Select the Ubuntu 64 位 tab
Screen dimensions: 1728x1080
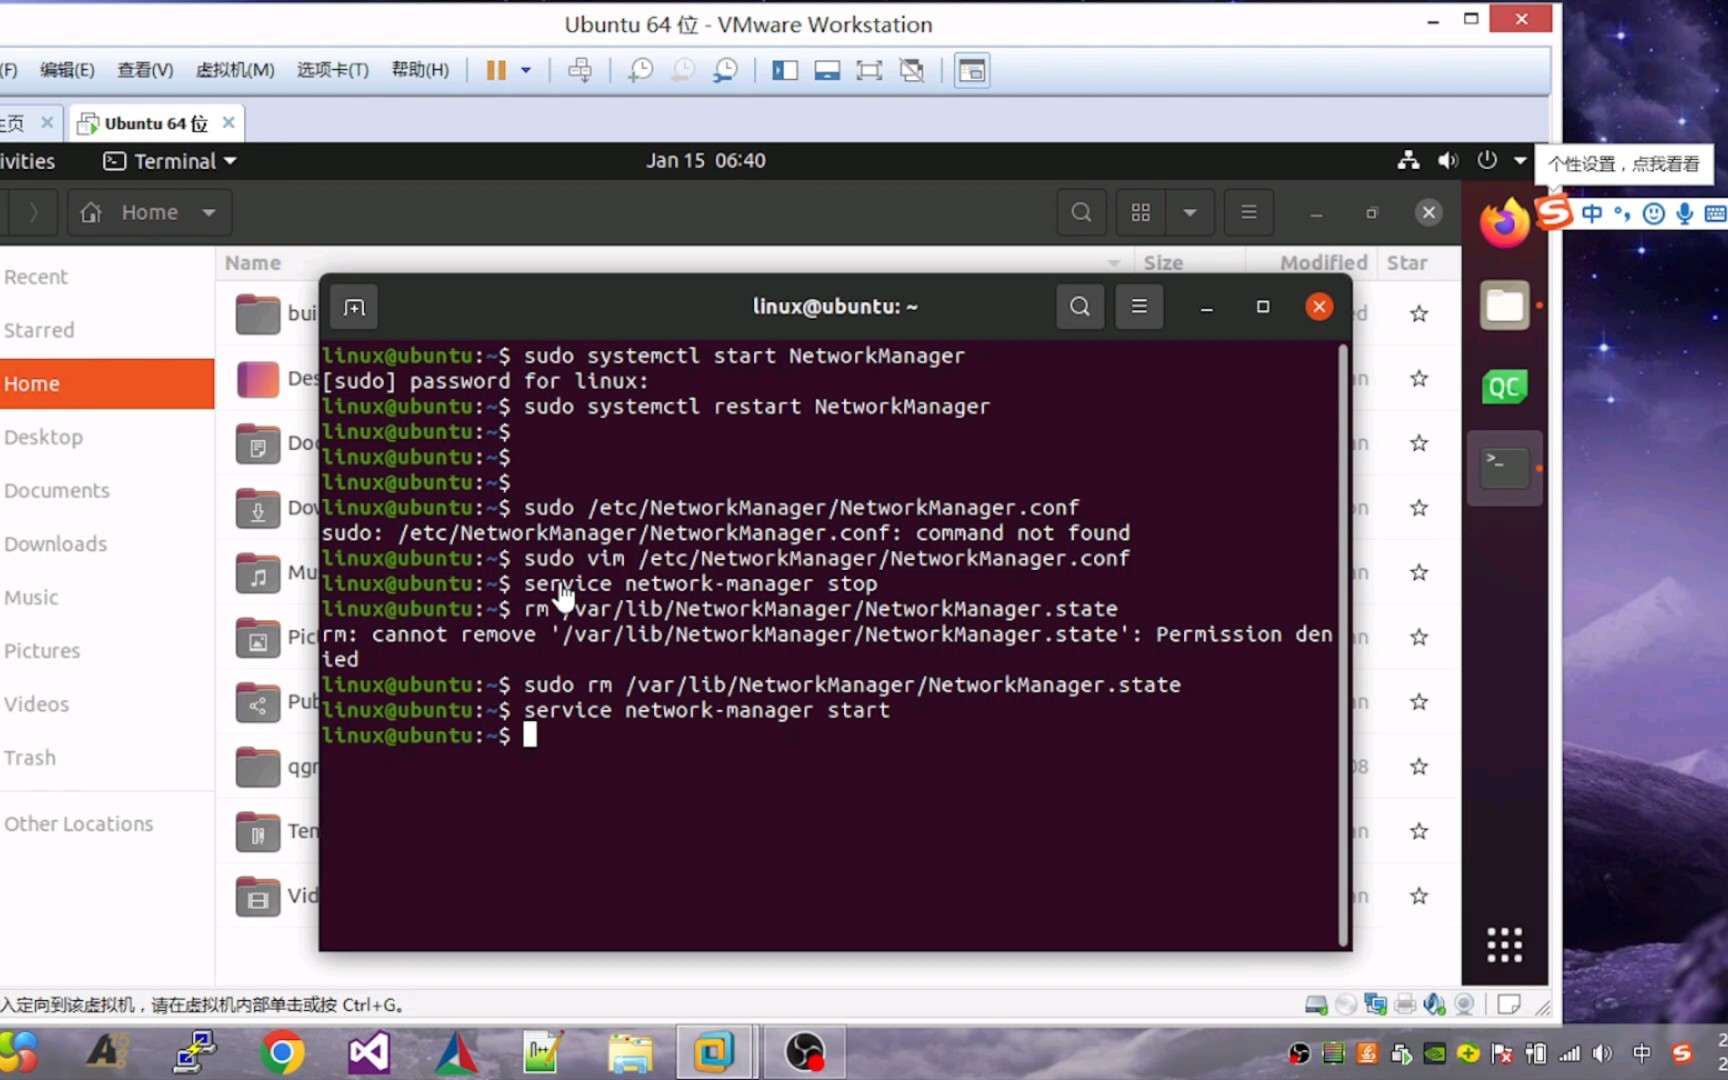pos(156,123)
